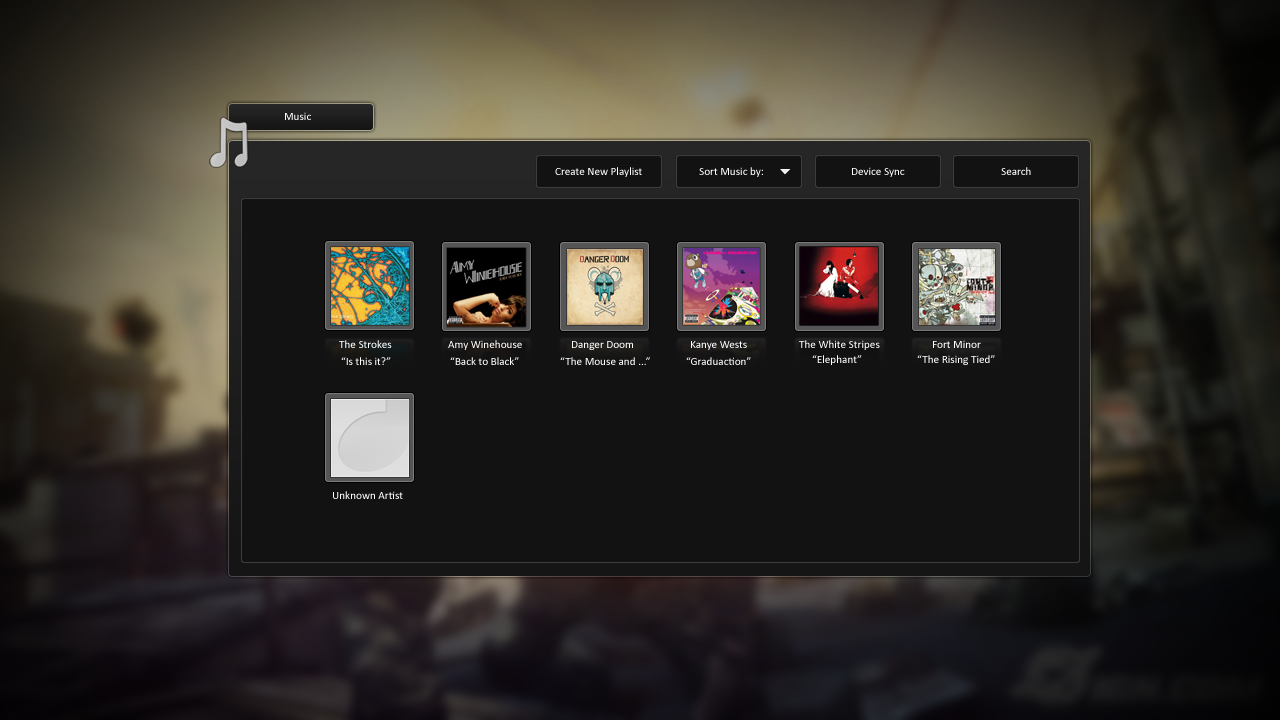Open The White Stripes album cover
This screenshot has width=1280, height=720.
point(839,286)
